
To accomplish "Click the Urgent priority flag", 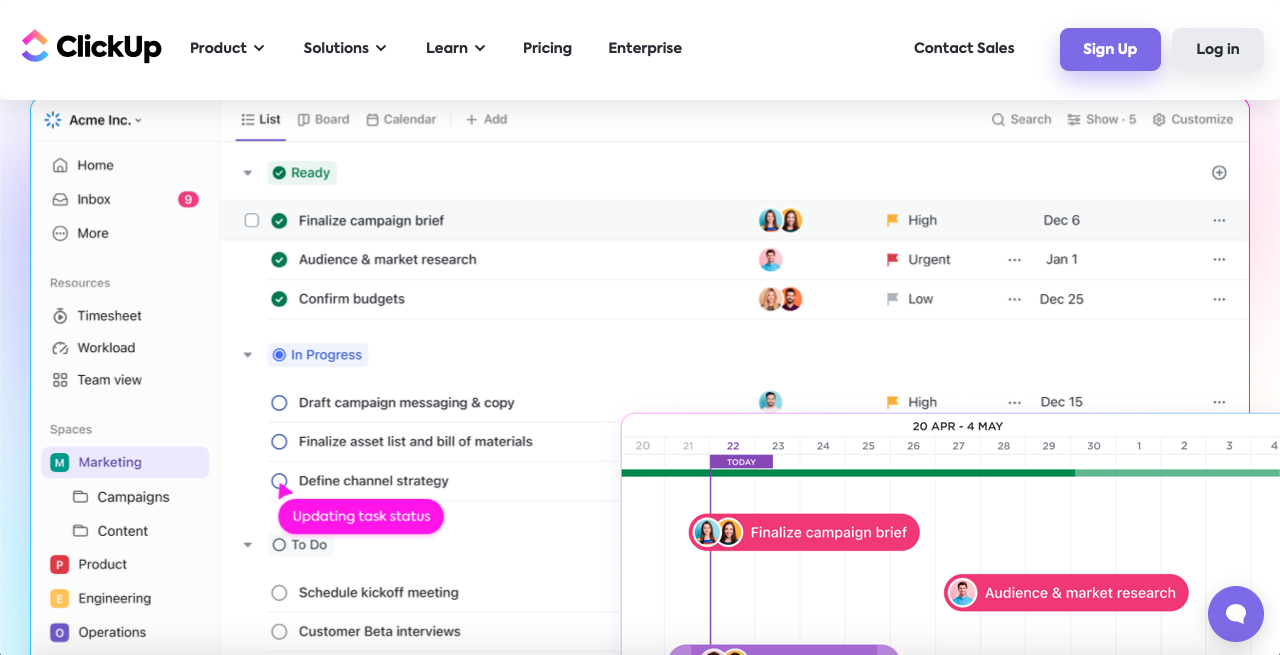I will click(893, 259).
